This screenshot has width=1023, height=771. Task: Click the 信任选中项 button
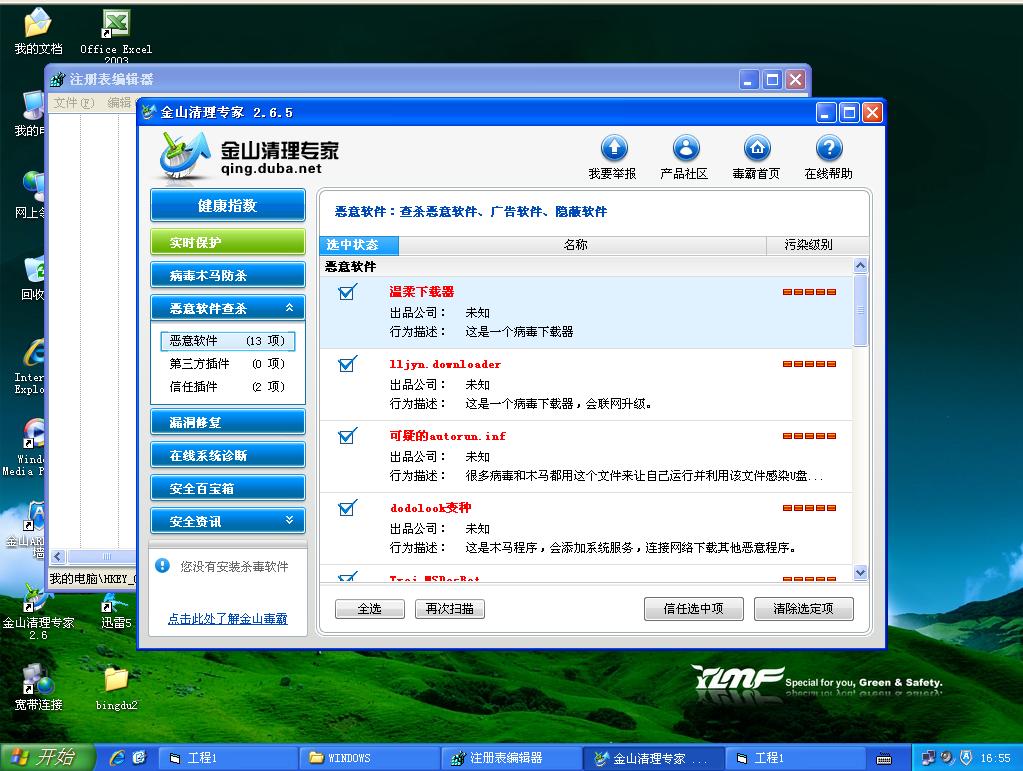[x=694, y=609]
